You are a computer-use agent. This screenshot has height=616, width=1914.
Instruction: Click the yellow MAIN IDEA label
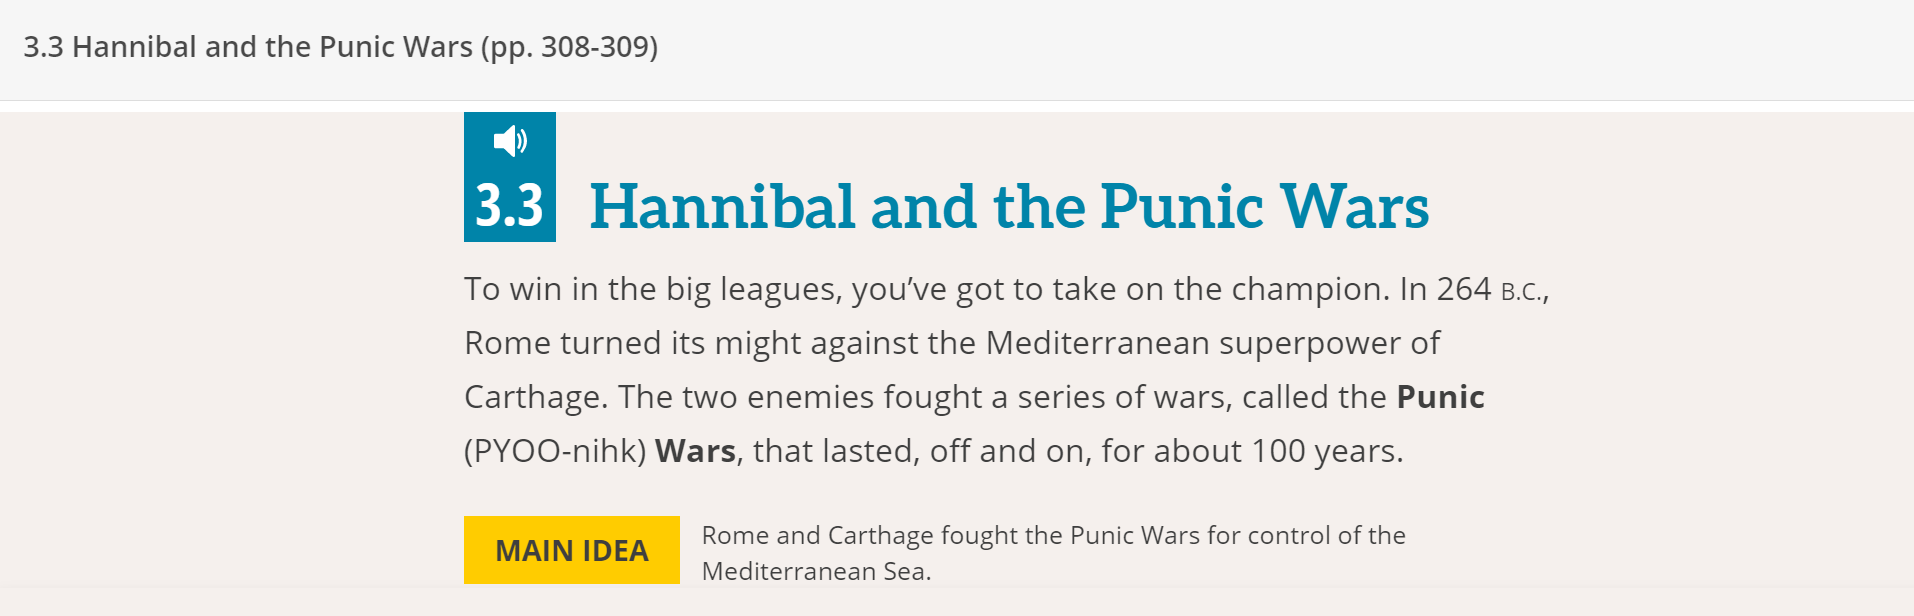(571, 550)
